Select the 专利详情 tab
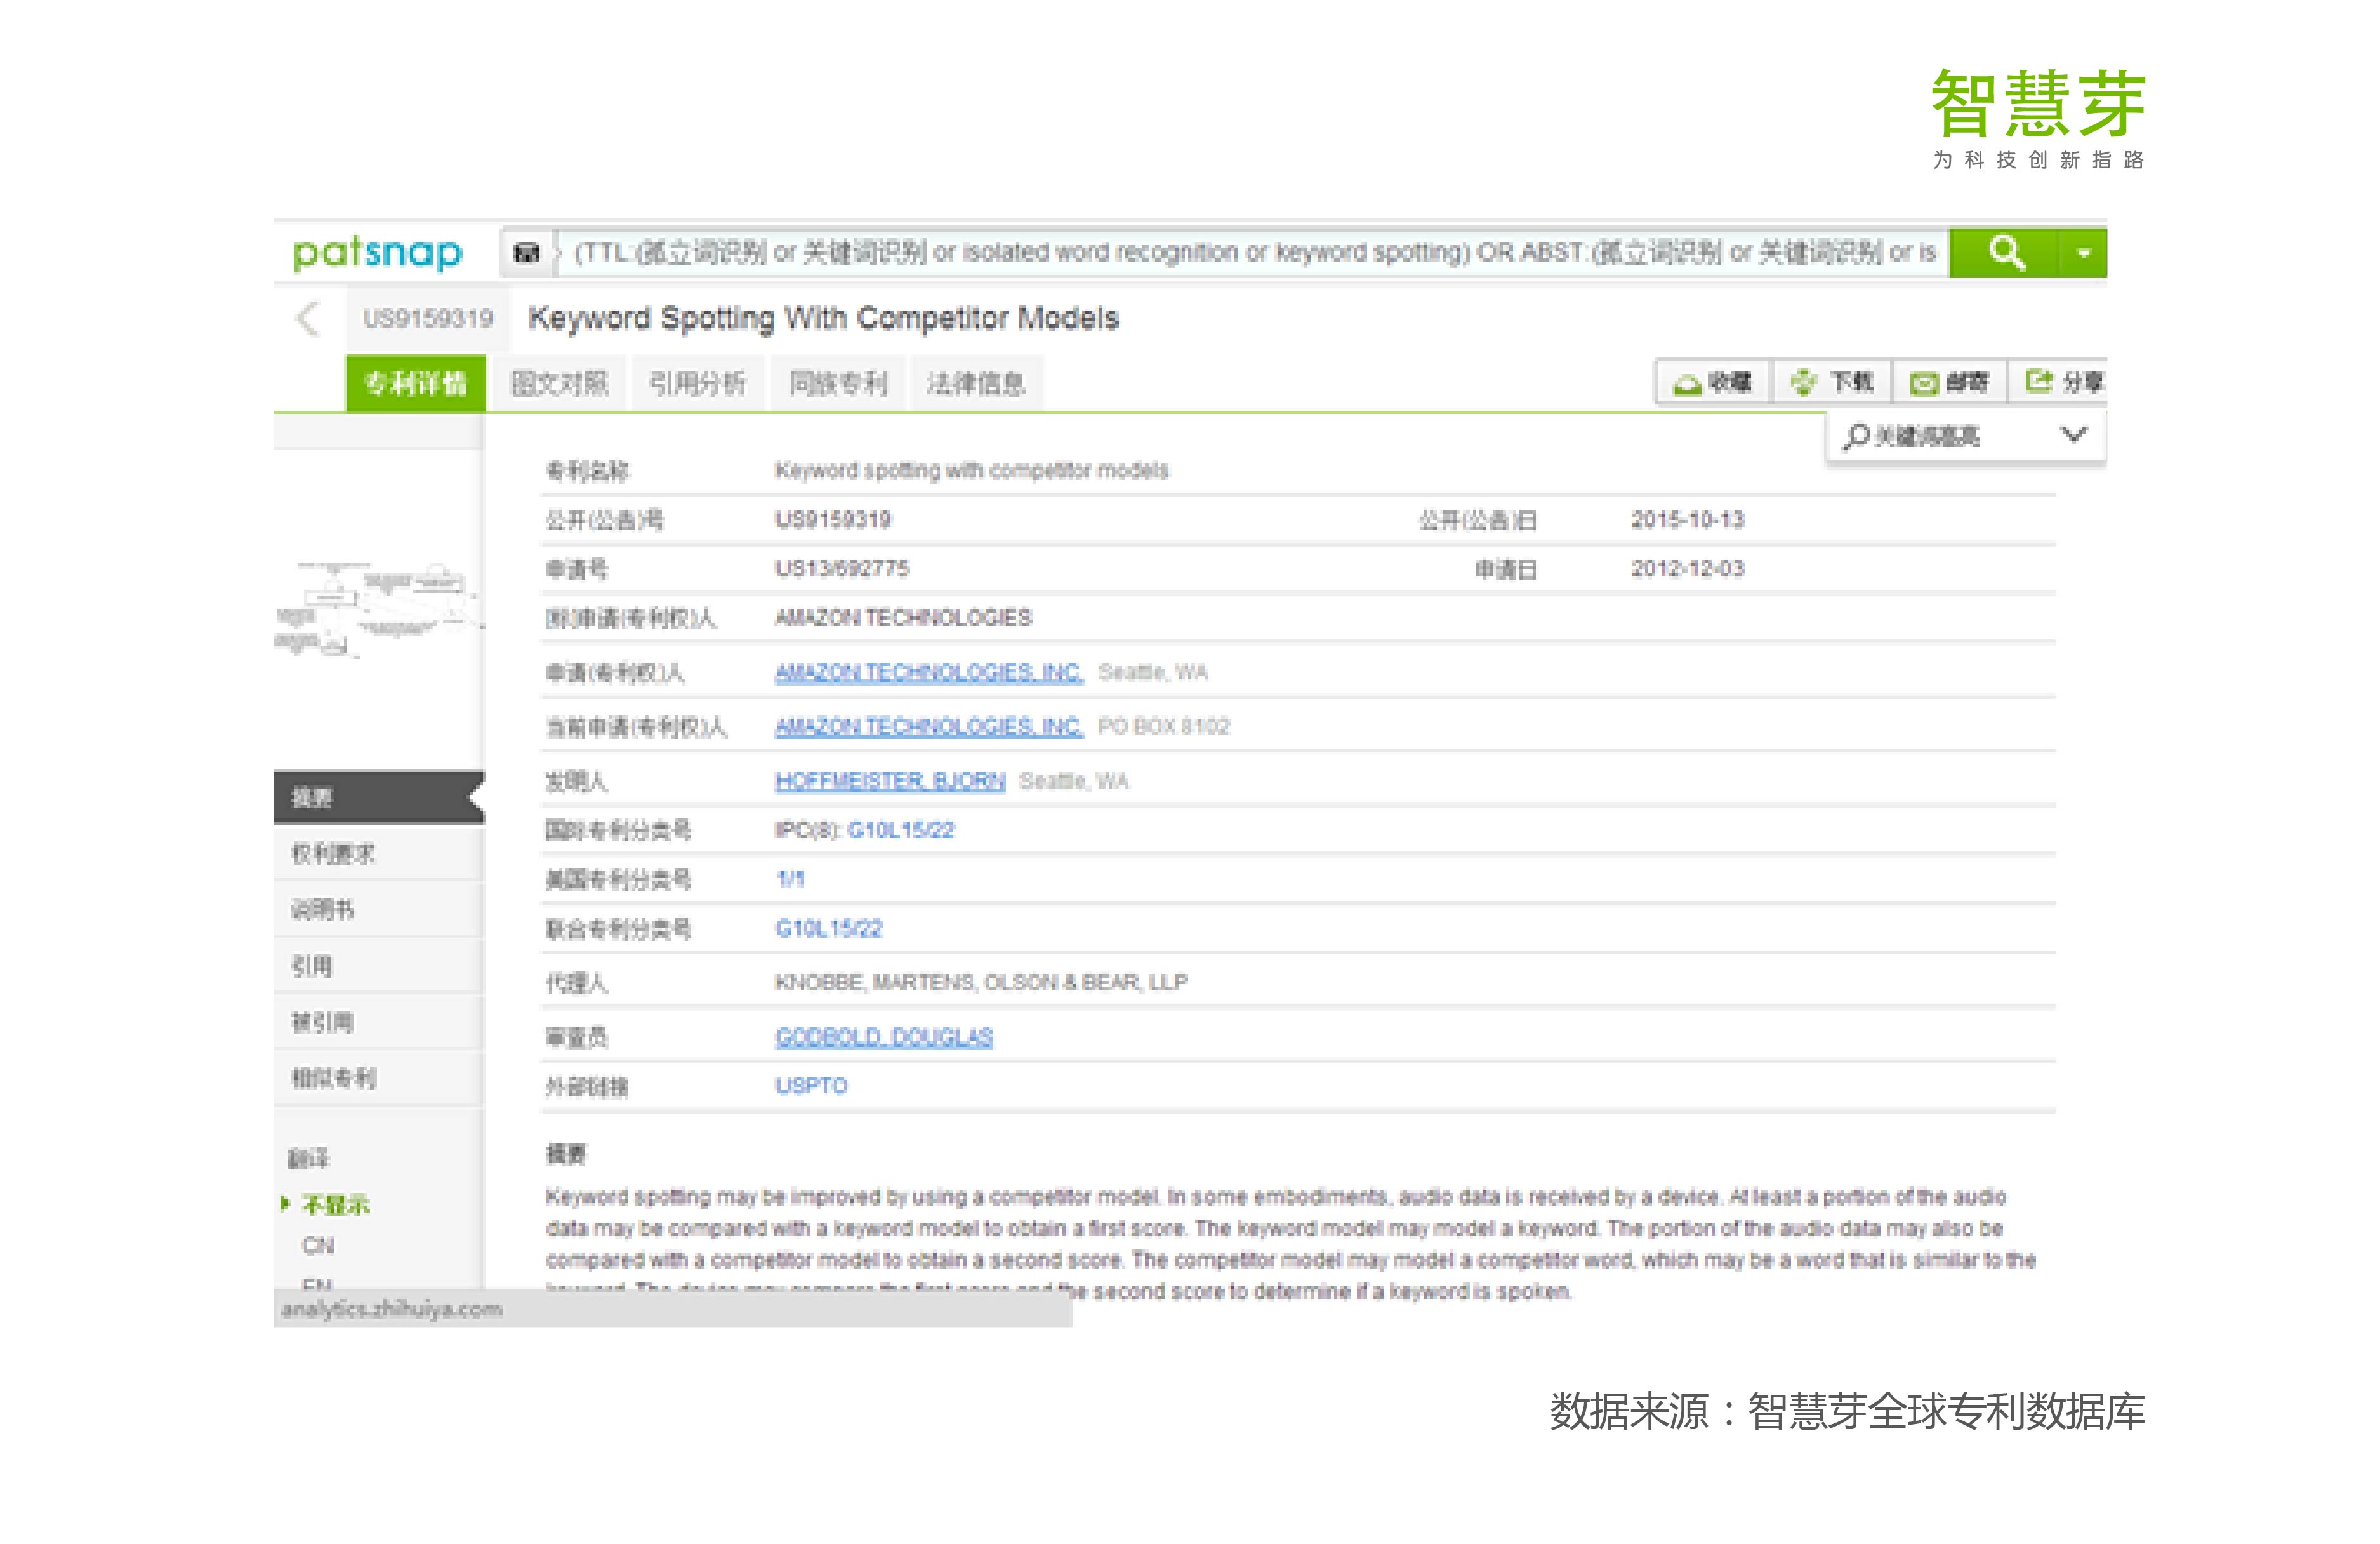2380x1544 pixels. pyautogui.click(x=416, y=383)
